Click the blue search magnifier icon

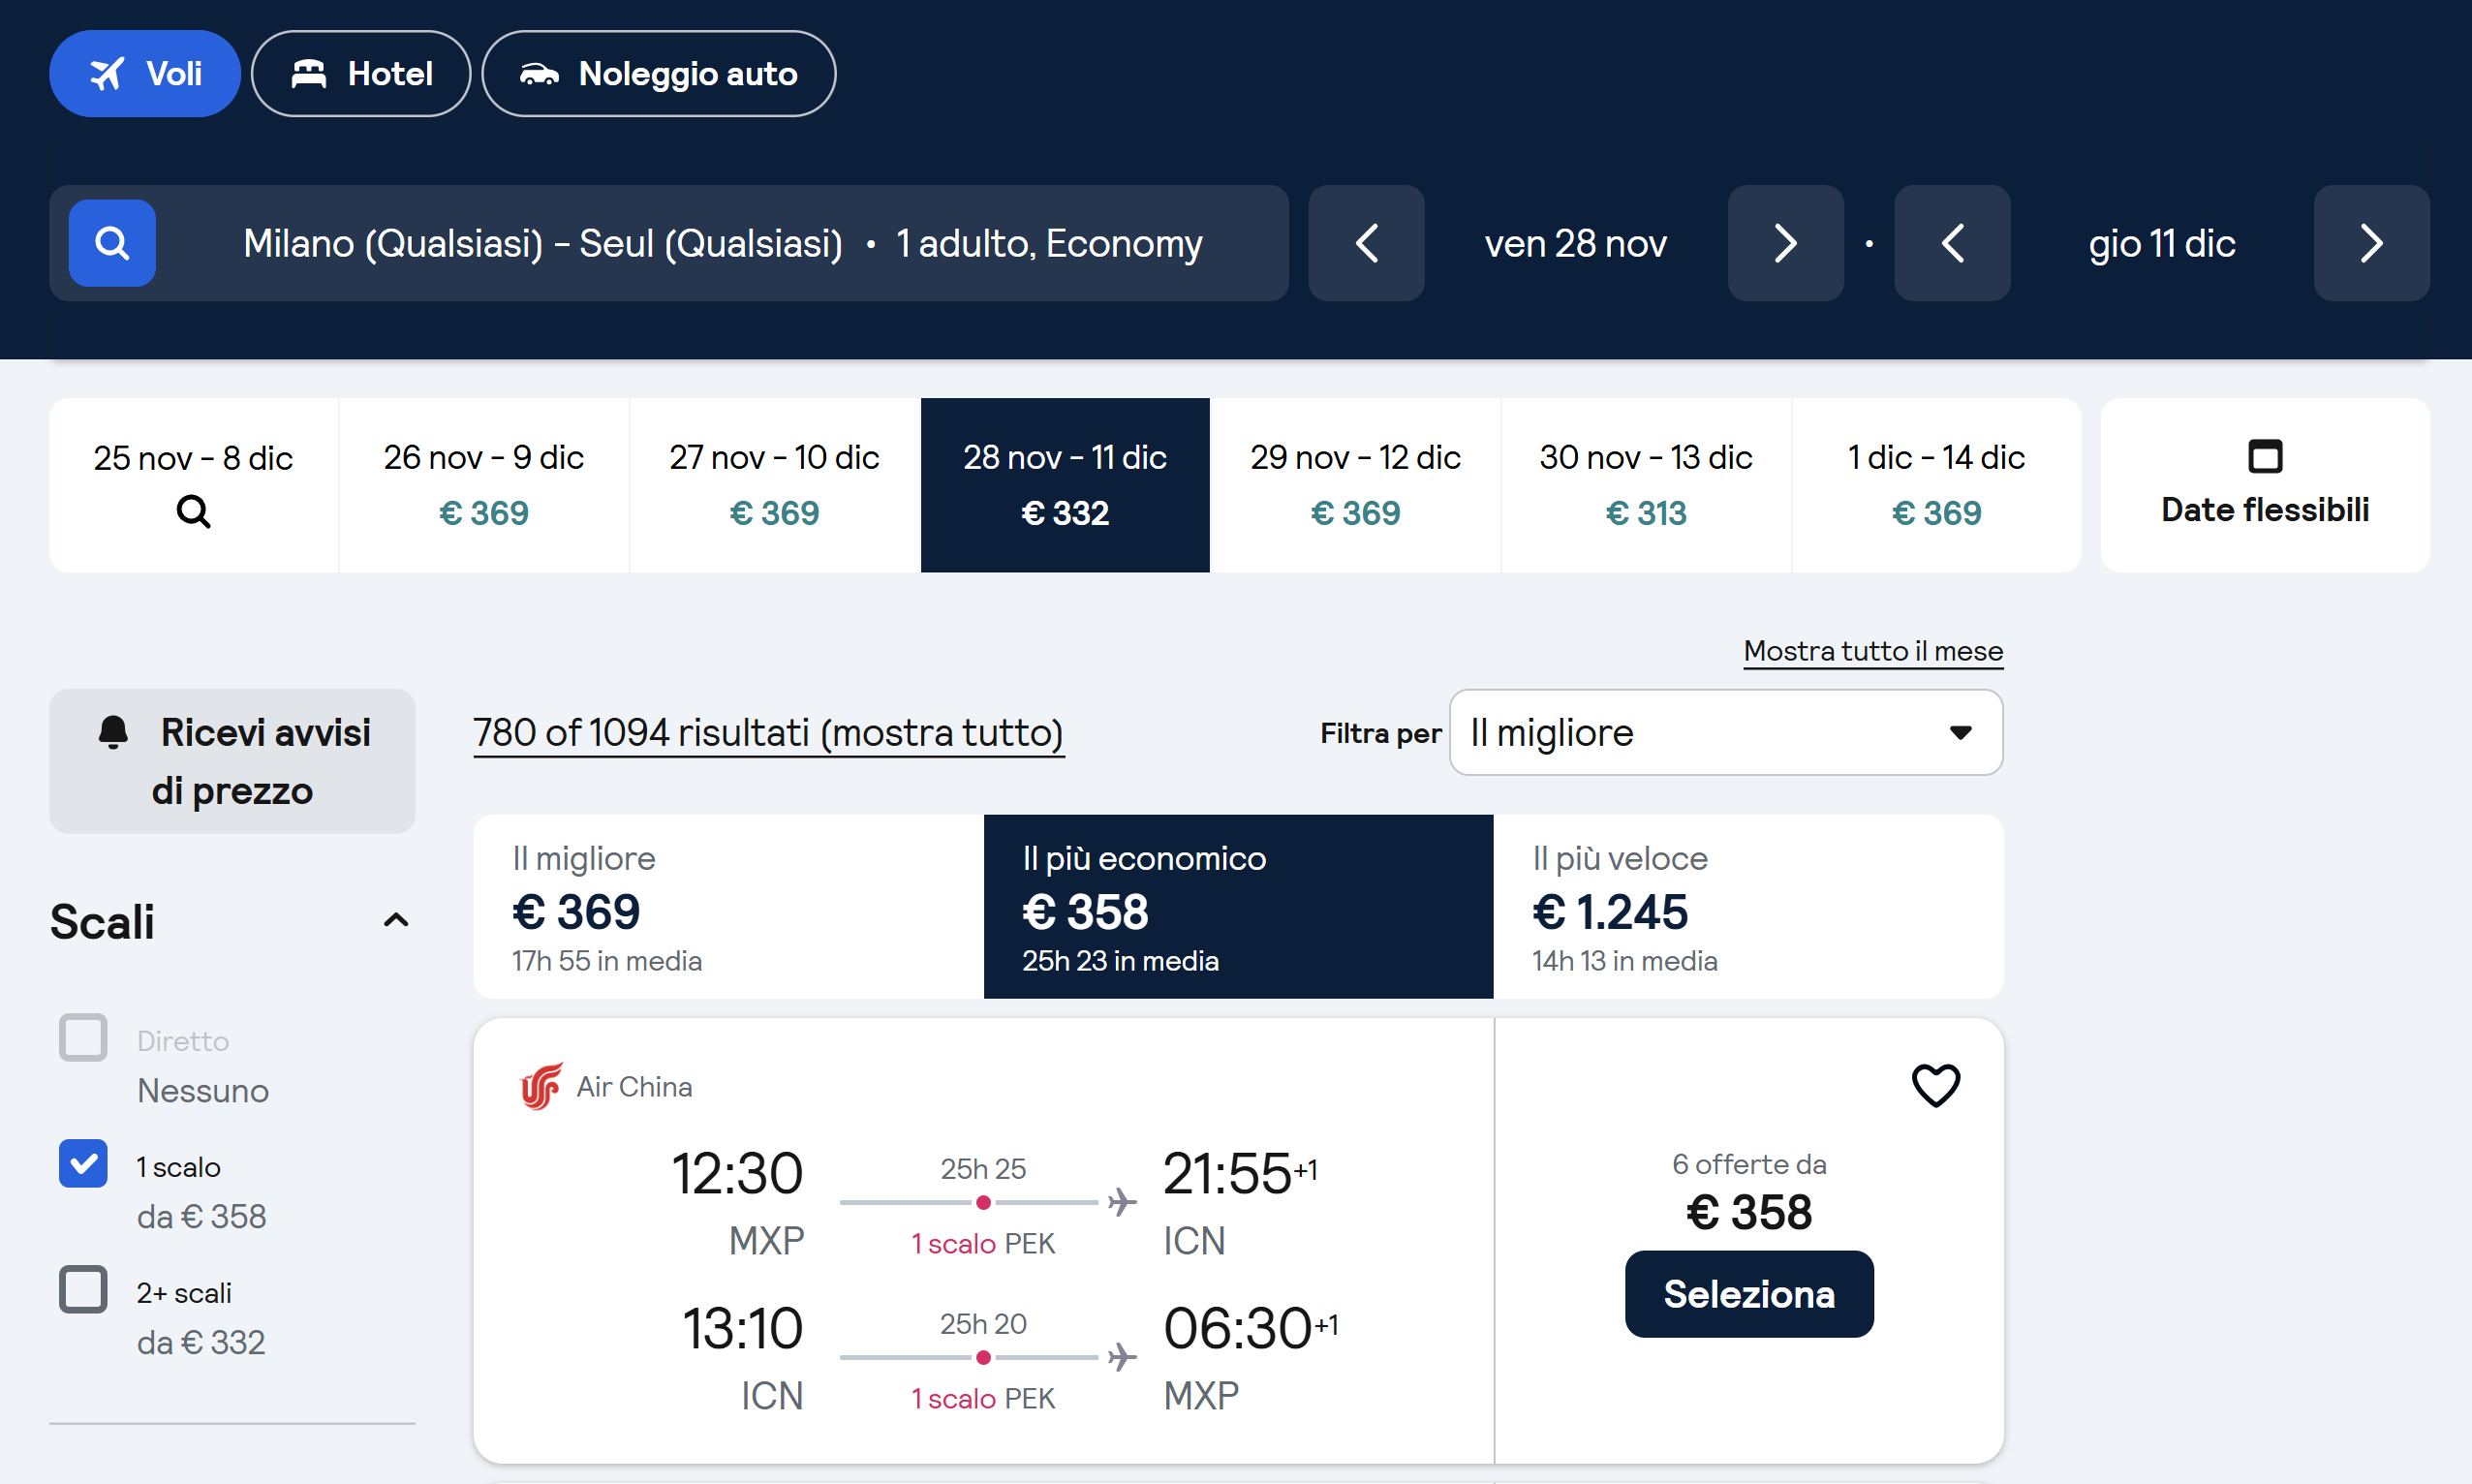[111, 243]
